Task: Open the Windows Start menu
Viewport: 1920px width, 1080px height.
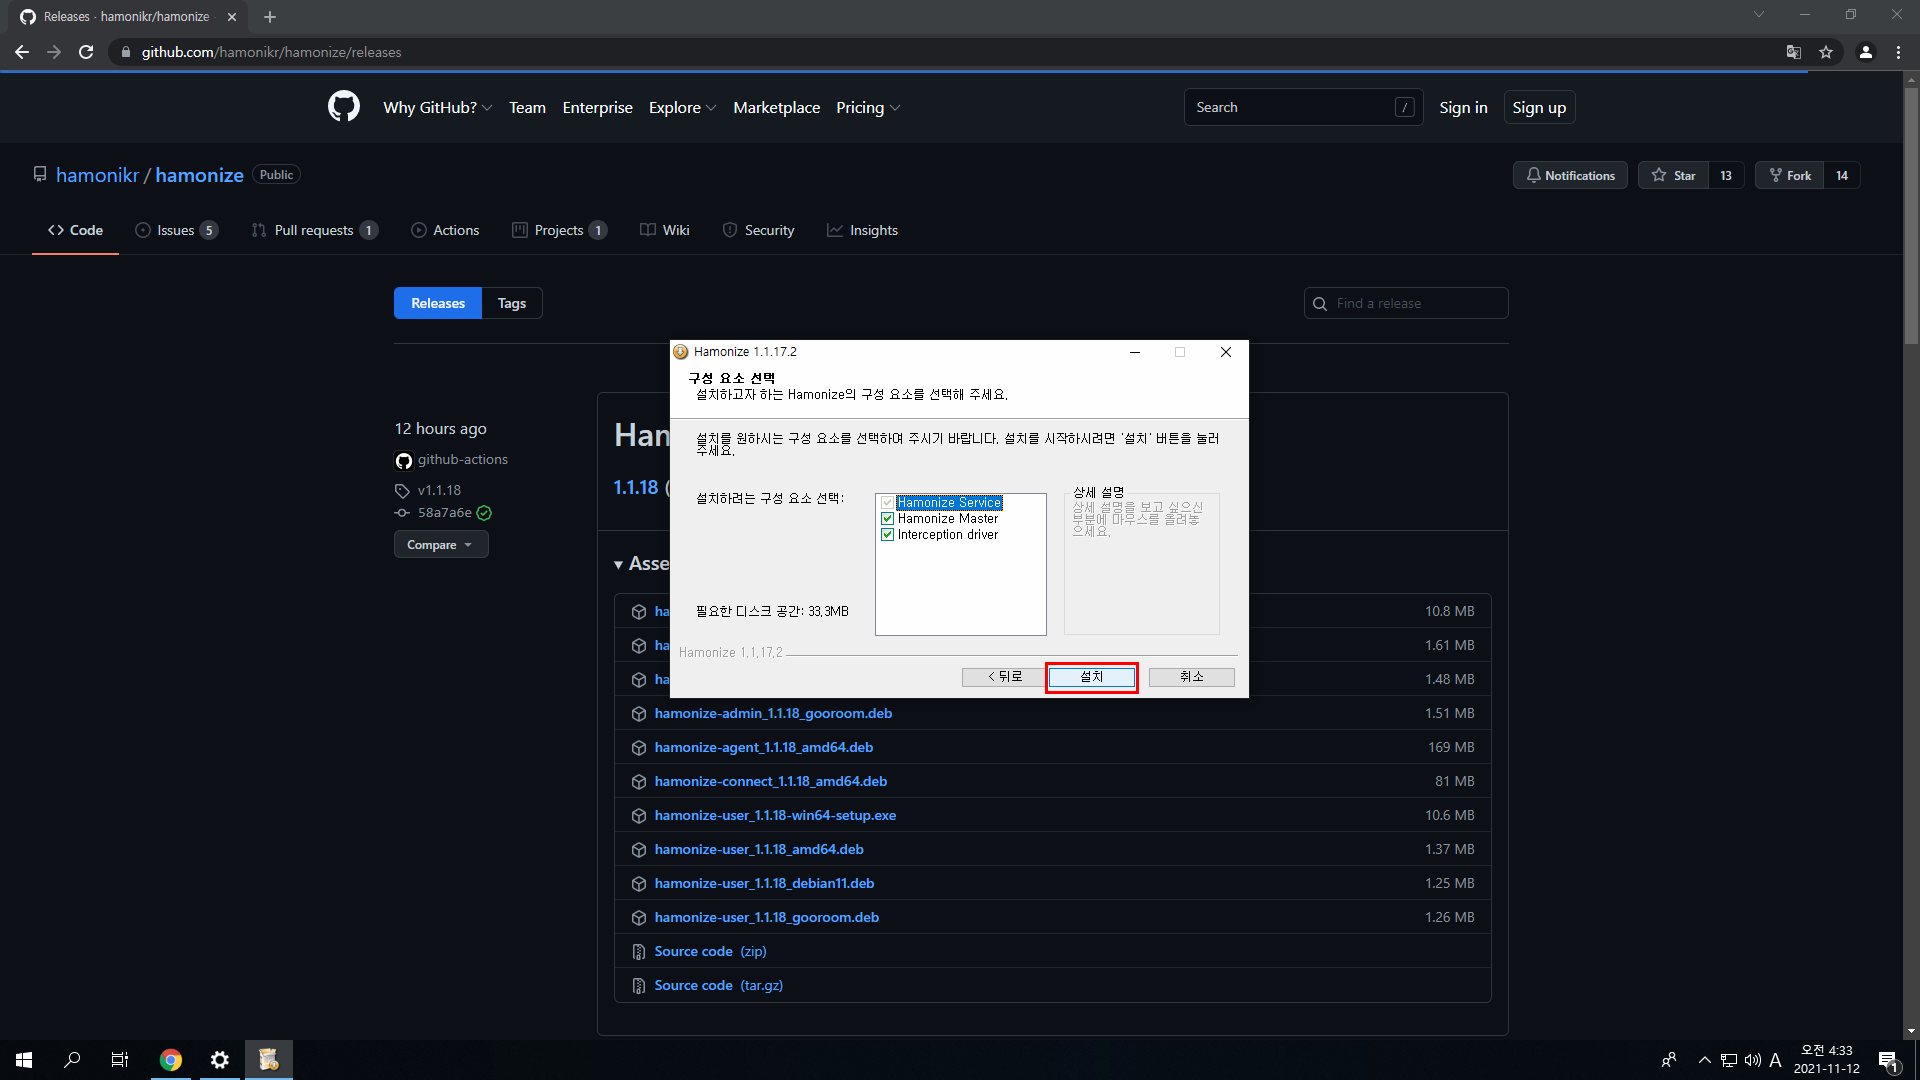Action: point(24,1060)
